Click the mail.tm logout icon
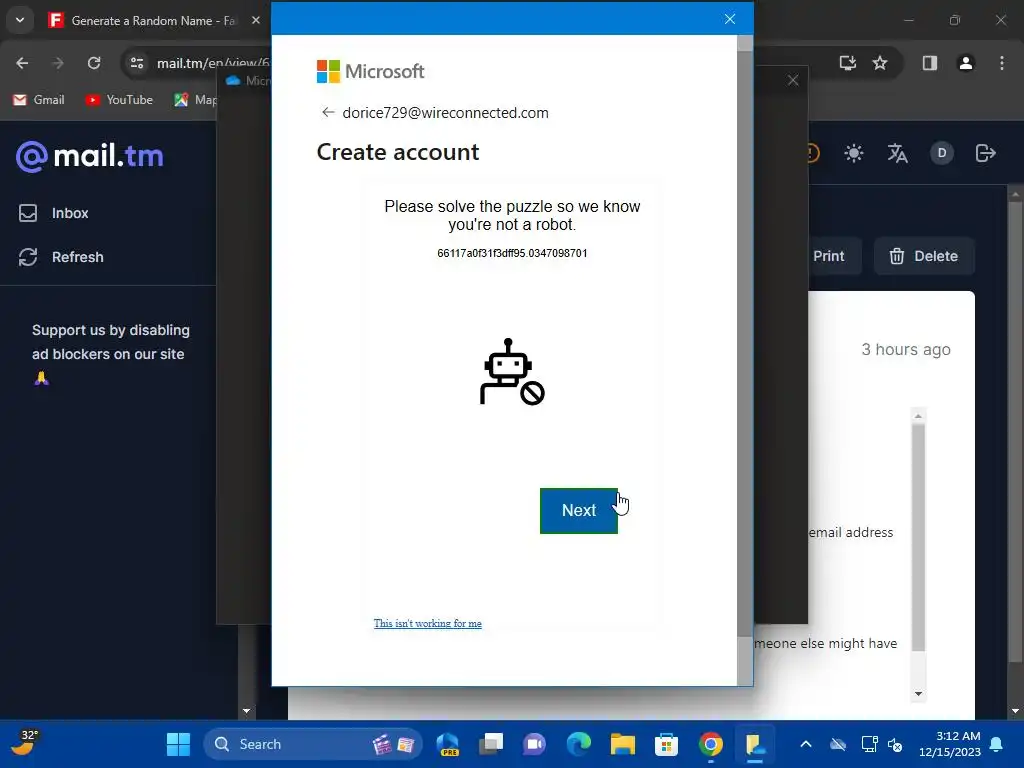This screenshot has width=1024, height=768. [985, 153]
